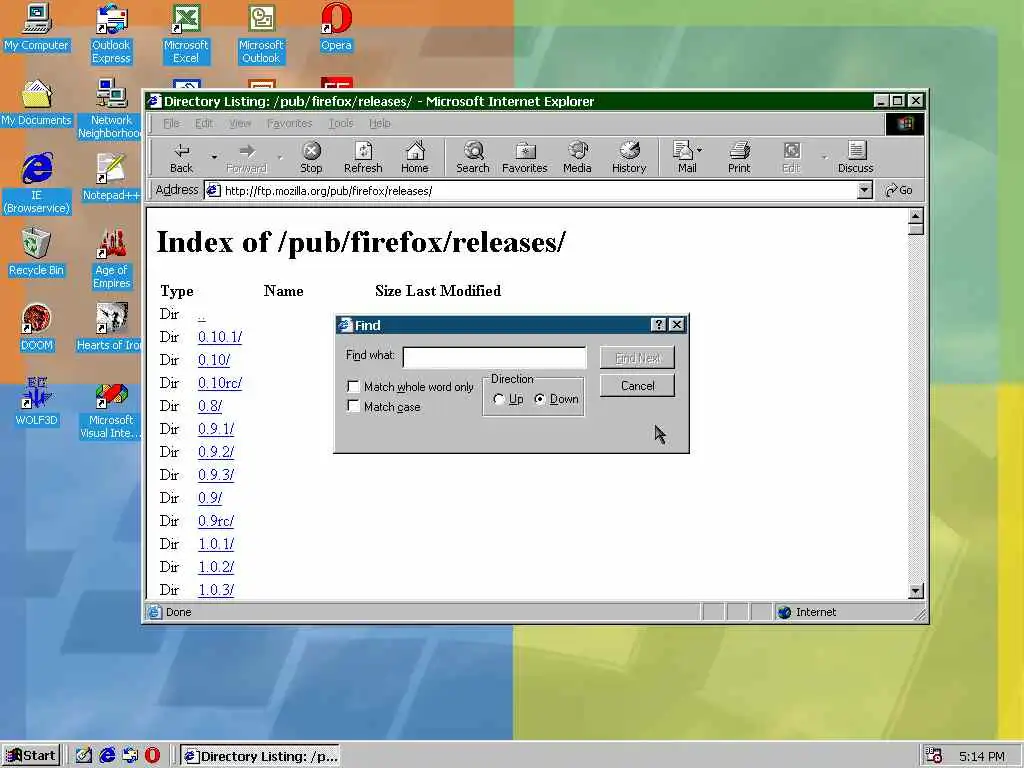Viewport: 1024px width, 768px height.
Task: Open the Tools menu
Action: click(341, 123)
